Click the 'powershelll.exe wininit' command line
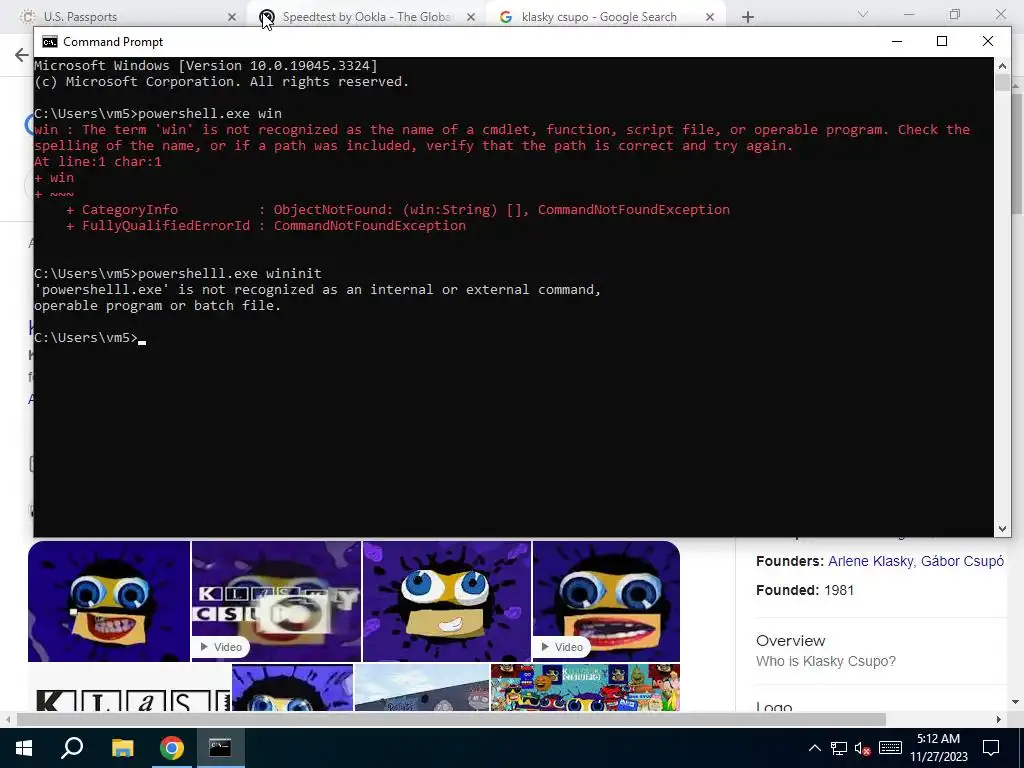 [178, 274]
